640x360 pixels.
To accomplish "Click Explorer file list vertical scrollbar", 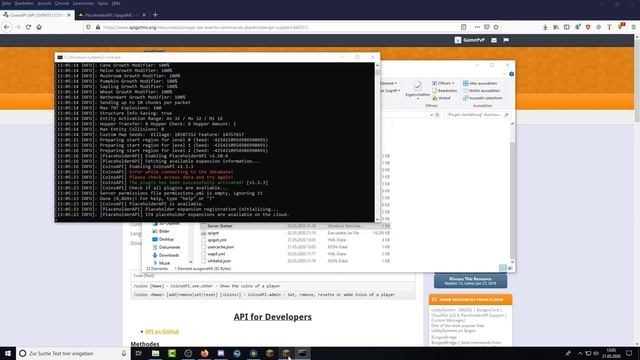I will coord(512,193).
